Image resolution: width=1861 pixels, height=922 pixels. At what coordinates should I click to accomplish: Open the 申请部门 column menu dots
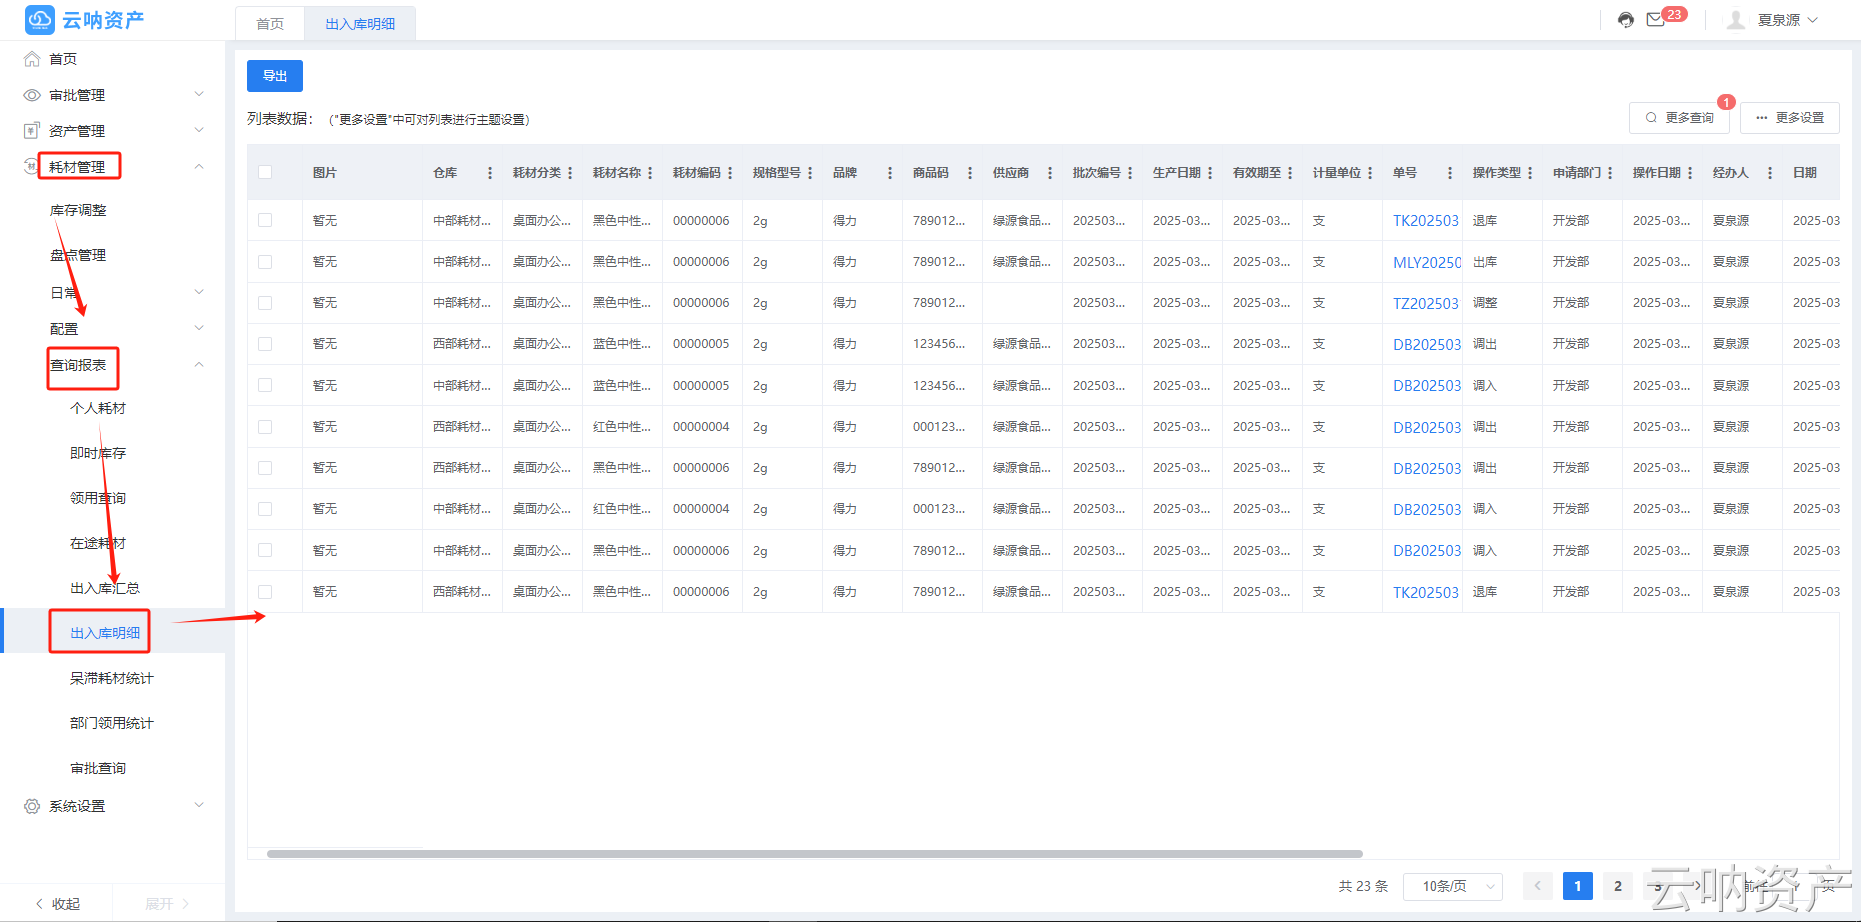point(1610,173)
